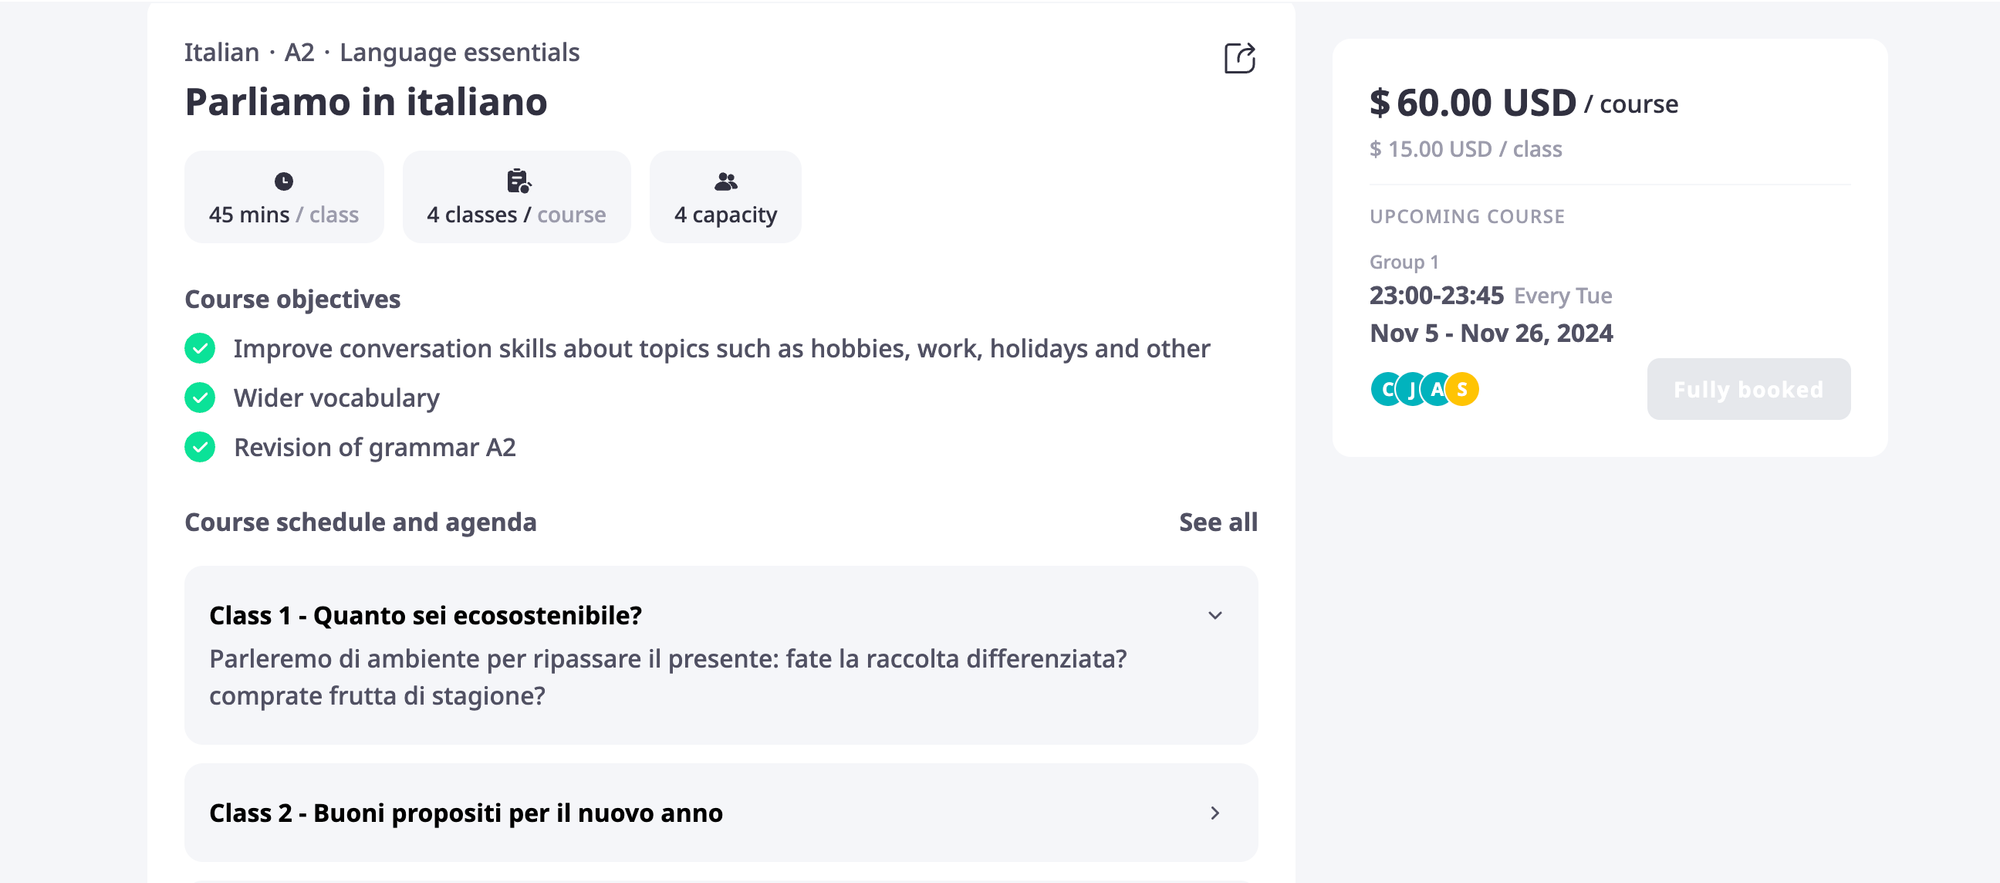Click green checkmark beside Wider vocabulary
Viewport: 2000px width, 883px height.
[x=200, y=398]
